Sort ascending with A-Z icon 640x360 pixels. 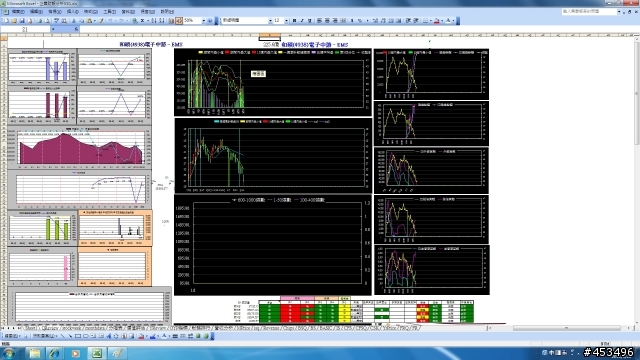point(154,20)
